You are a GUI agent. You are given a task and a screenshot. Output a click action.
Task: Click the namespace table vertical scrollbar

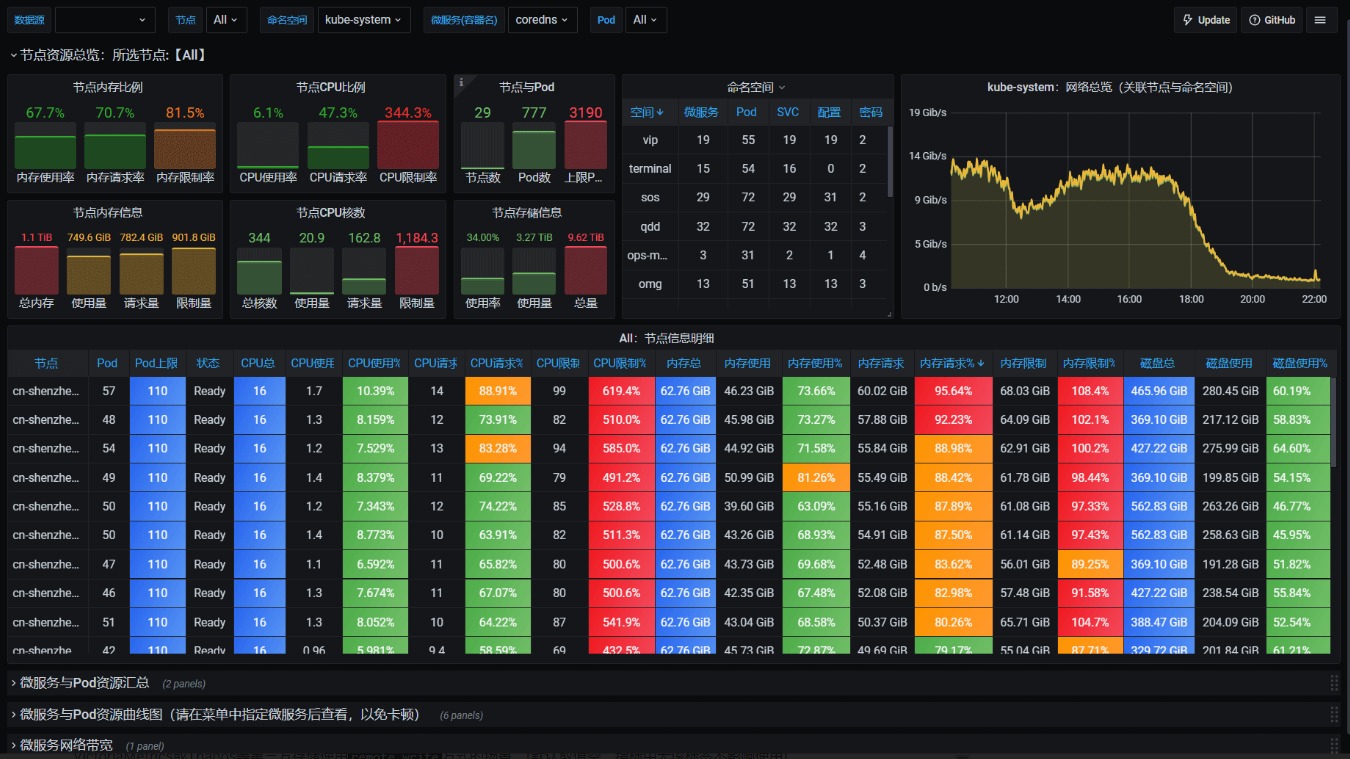pos(889,160)
